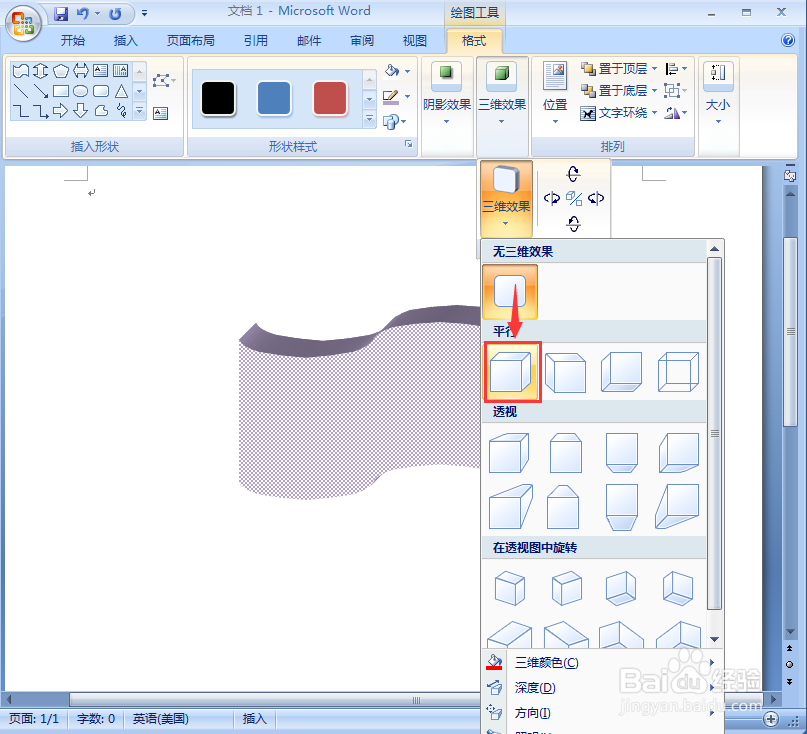Toggle the ruler button above vertical scrollbar
Screen dimensions: 807x734
(790, 176)
